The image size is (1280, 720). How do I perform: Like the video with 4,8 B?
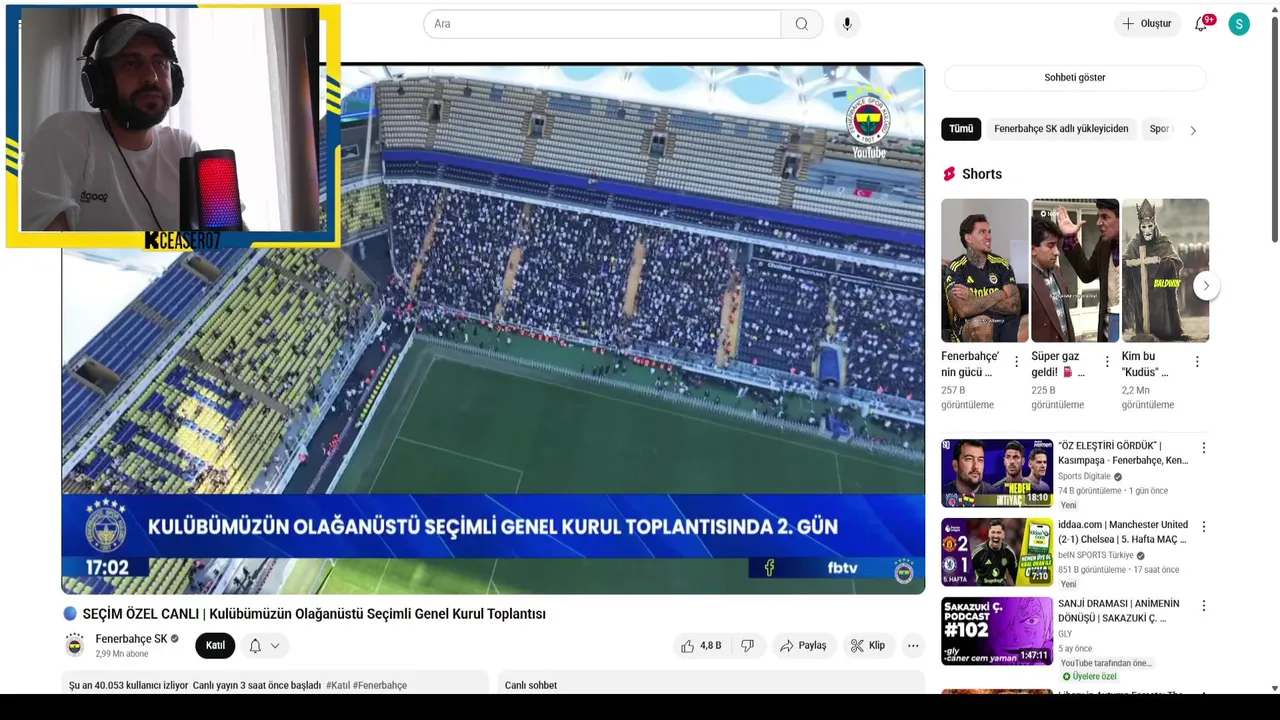(701, 646)
